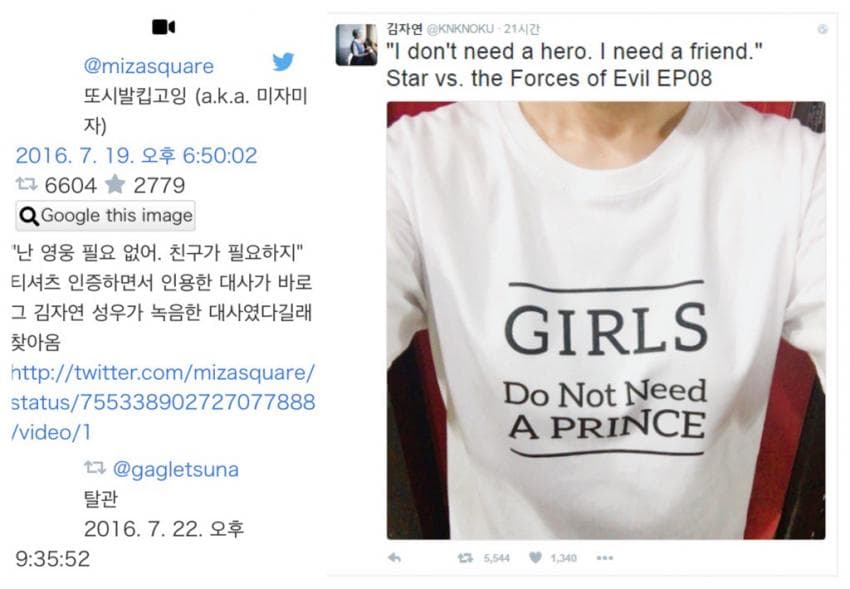The image size is (850, 589).
Task: Click the 김자연 profile avatar
Action: (356, 45)
